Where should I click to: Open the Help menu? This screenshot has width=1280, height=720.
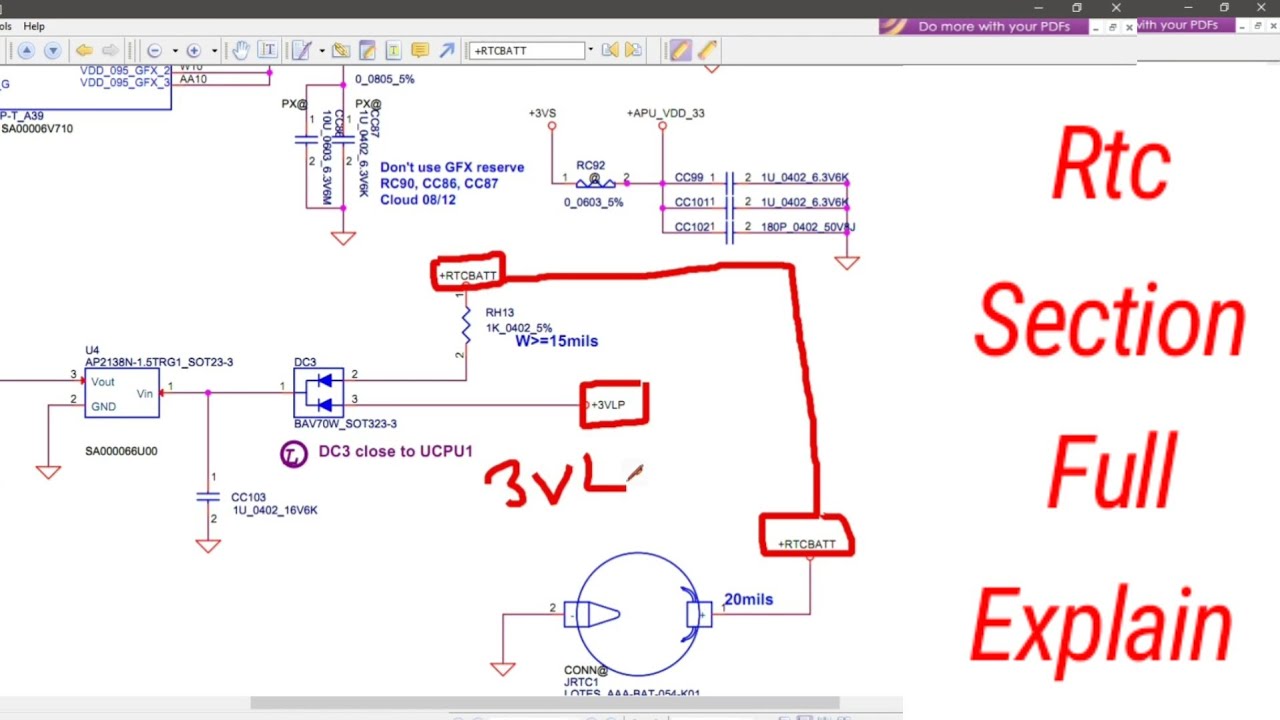coord(34,26)
